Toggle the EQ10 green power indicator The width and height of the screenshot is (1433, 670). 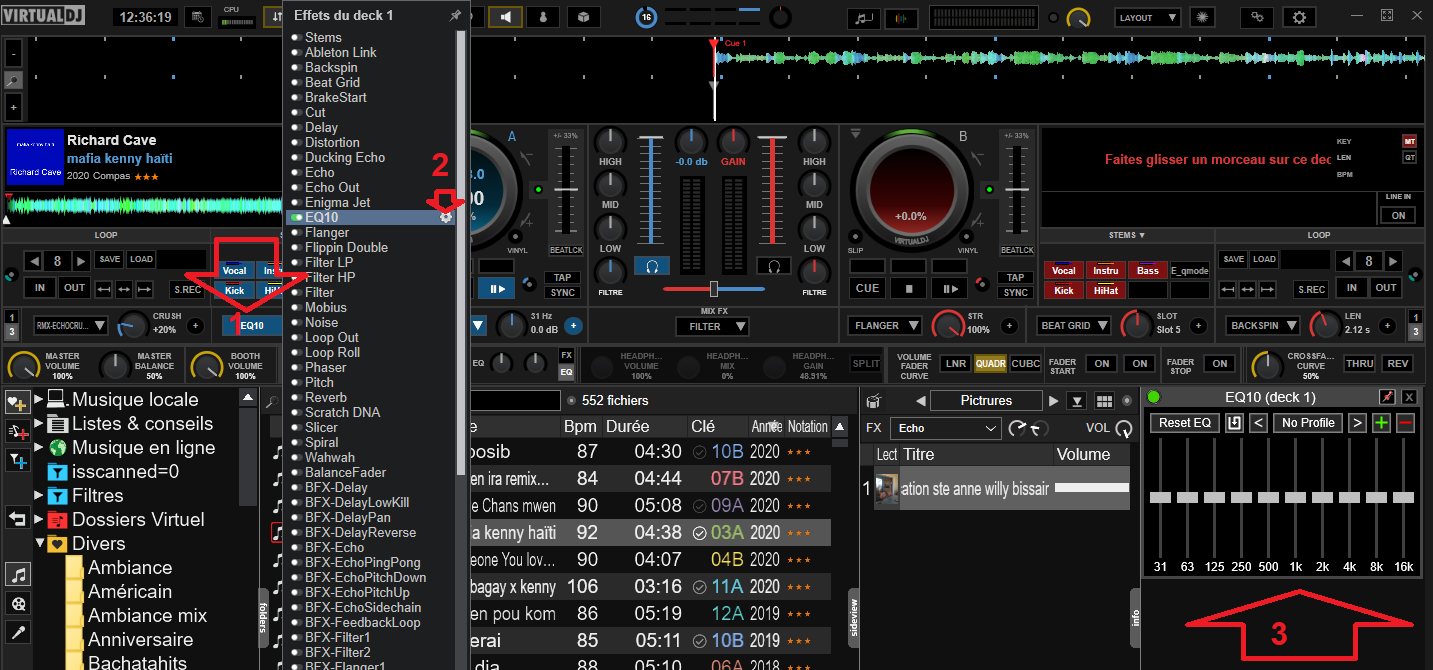(x=1153, y=397)
